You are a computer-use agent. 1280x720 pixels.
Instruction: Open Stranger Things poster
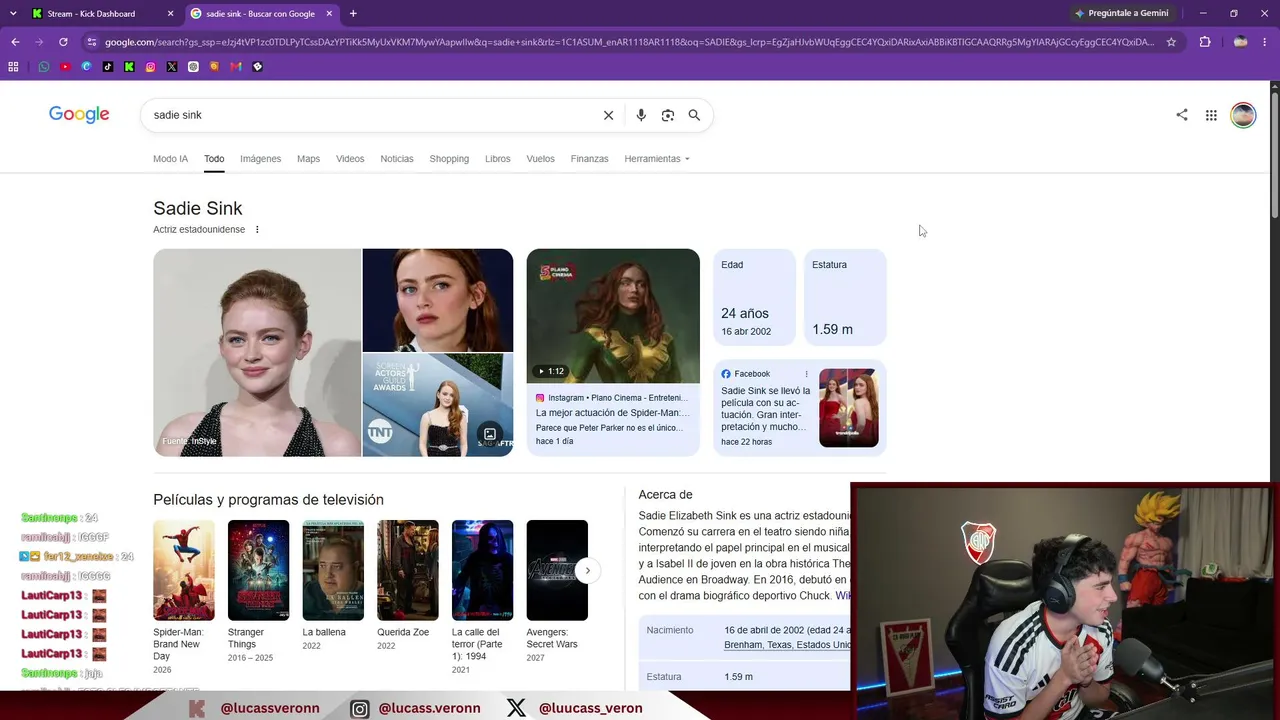(258, 570)
